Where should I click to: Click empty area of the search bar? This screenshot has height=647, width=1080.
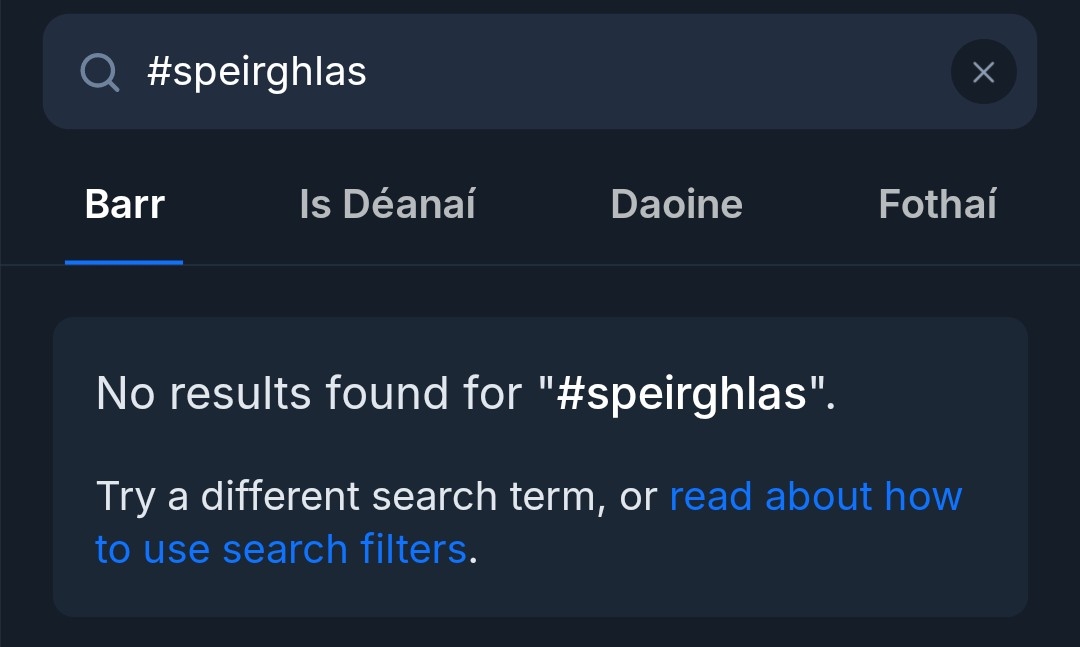pyautogui.click(x=650, y=72)
